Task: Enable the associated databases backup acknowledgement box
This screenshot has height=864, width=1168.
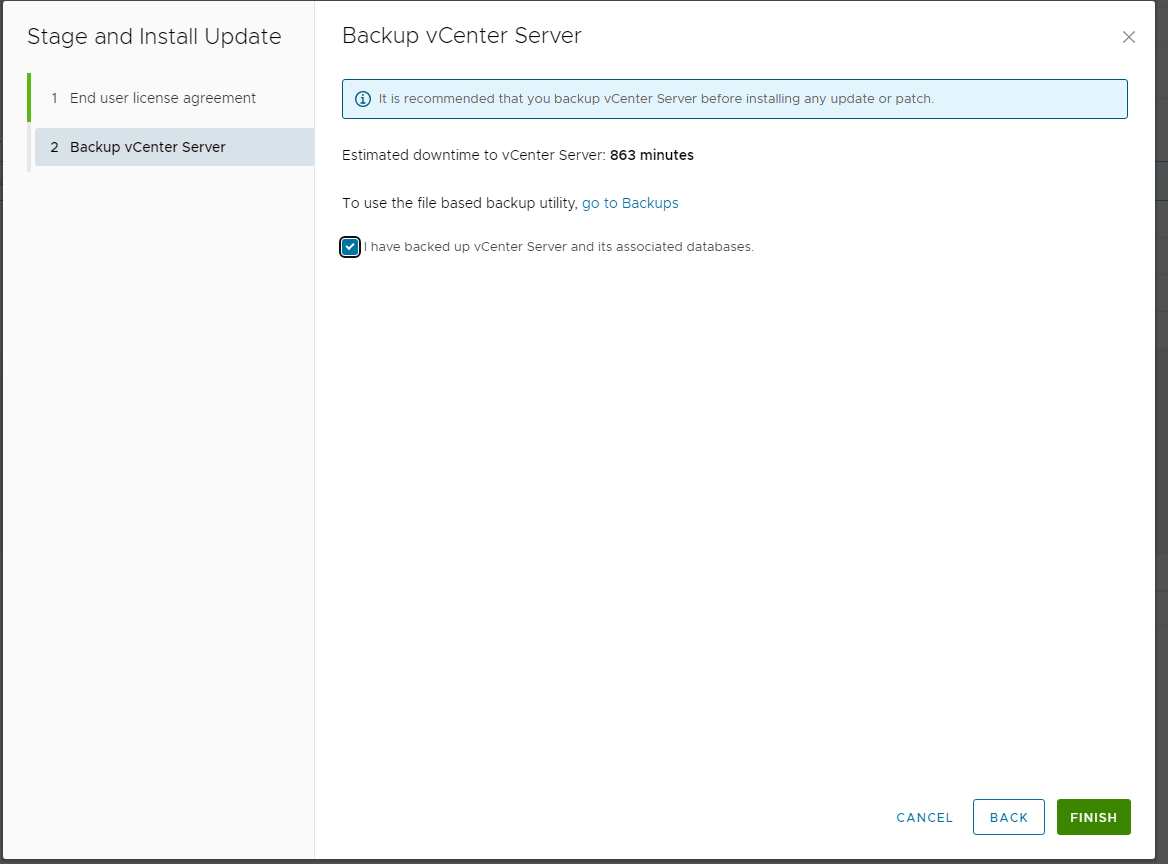Action: (349, 246)
